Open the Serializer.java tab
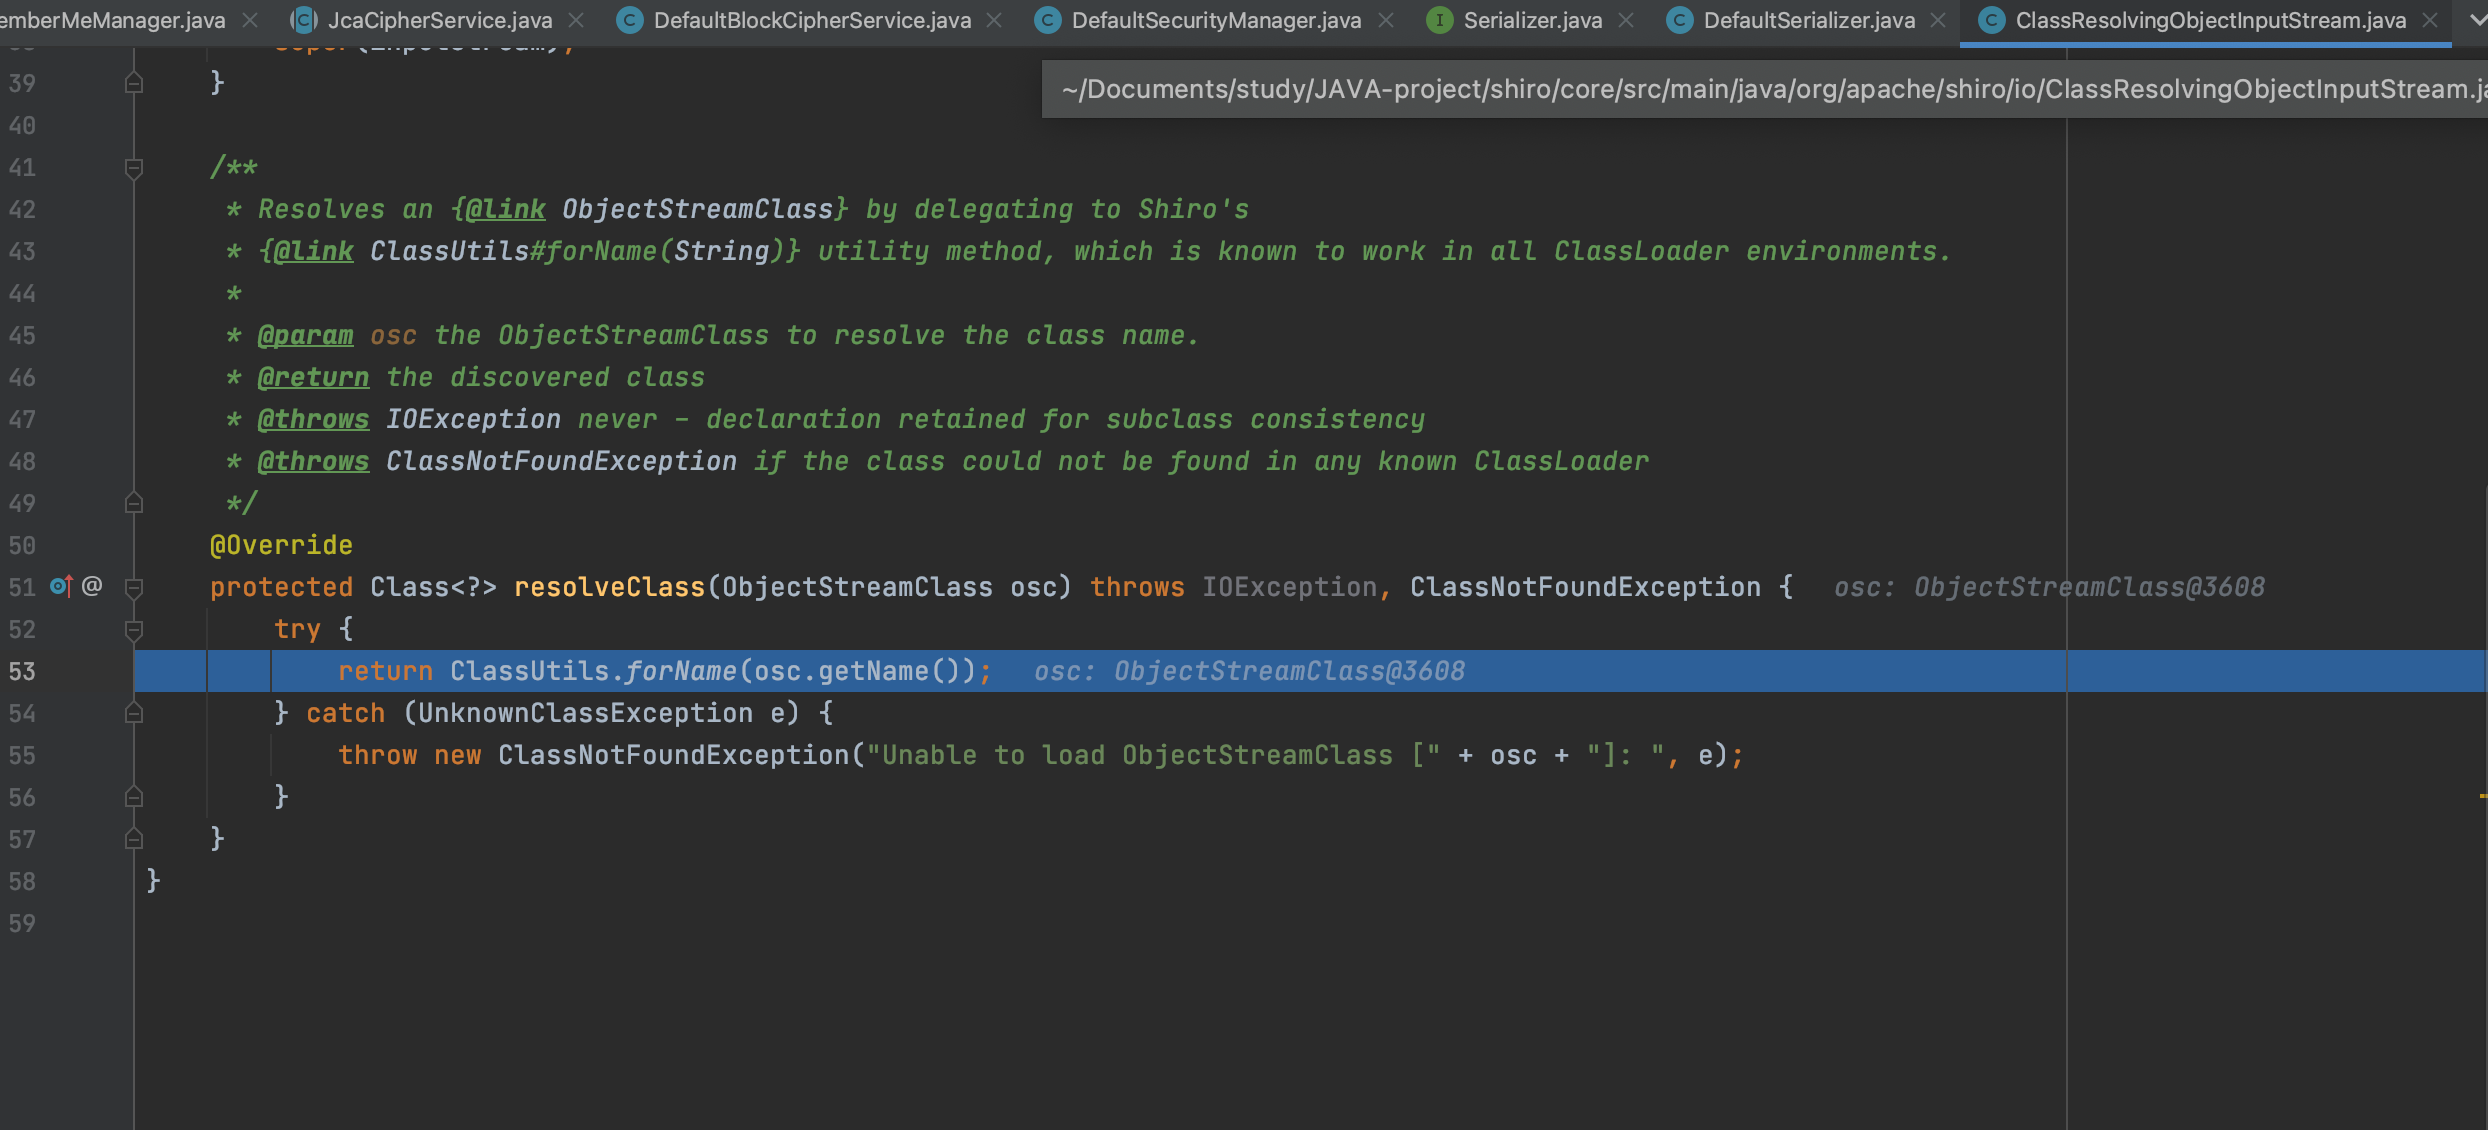The image size is (2488, 1130). (x=1532, y=20)
